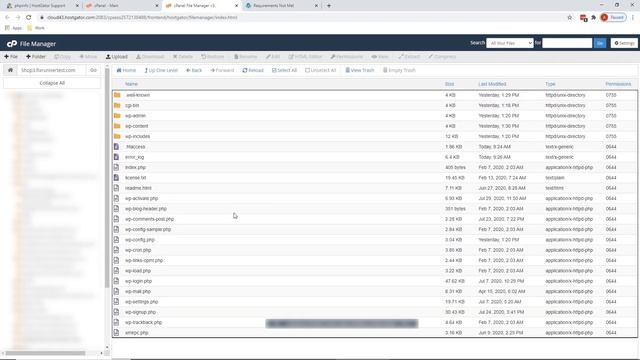Create a new file with + File
640x360 pixels.
tap(11, 57)
